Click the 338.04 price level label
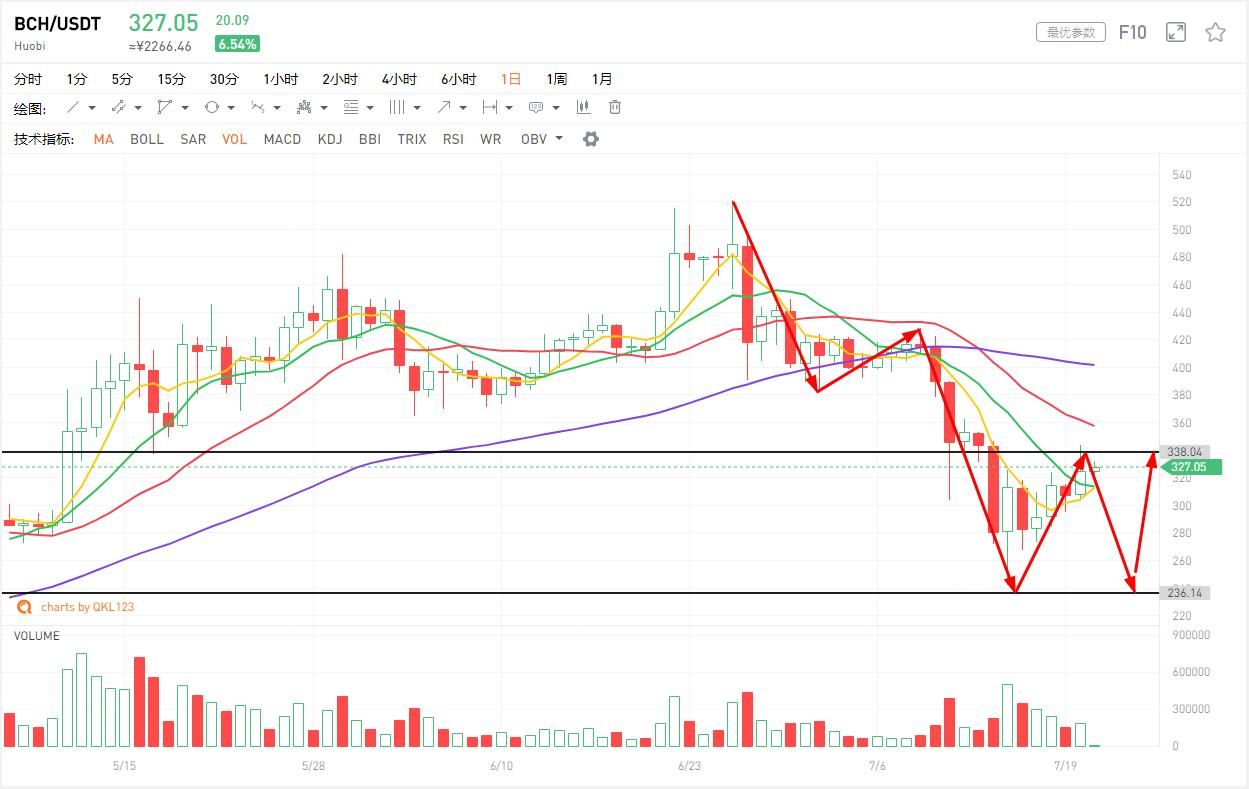 click(1183, 452)
